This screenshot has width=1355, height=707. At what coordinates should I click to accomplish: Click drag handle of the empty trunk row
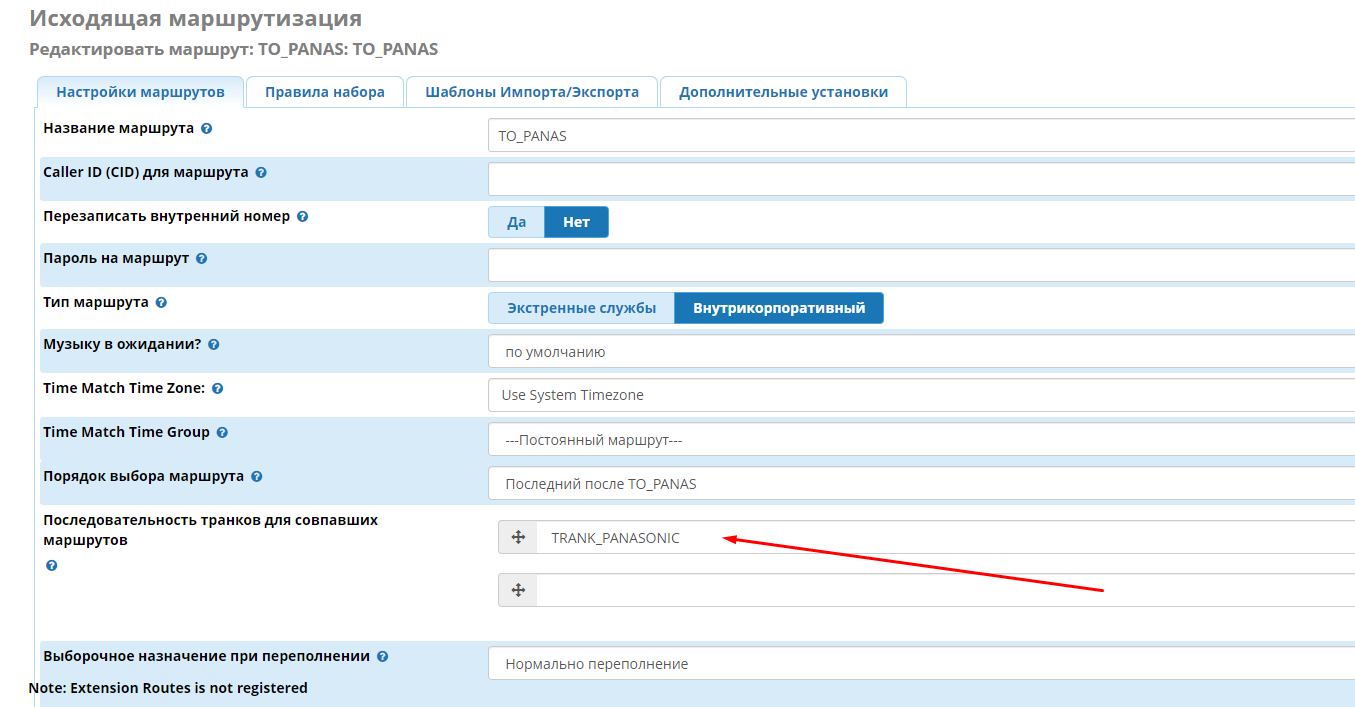coord(518,590)
